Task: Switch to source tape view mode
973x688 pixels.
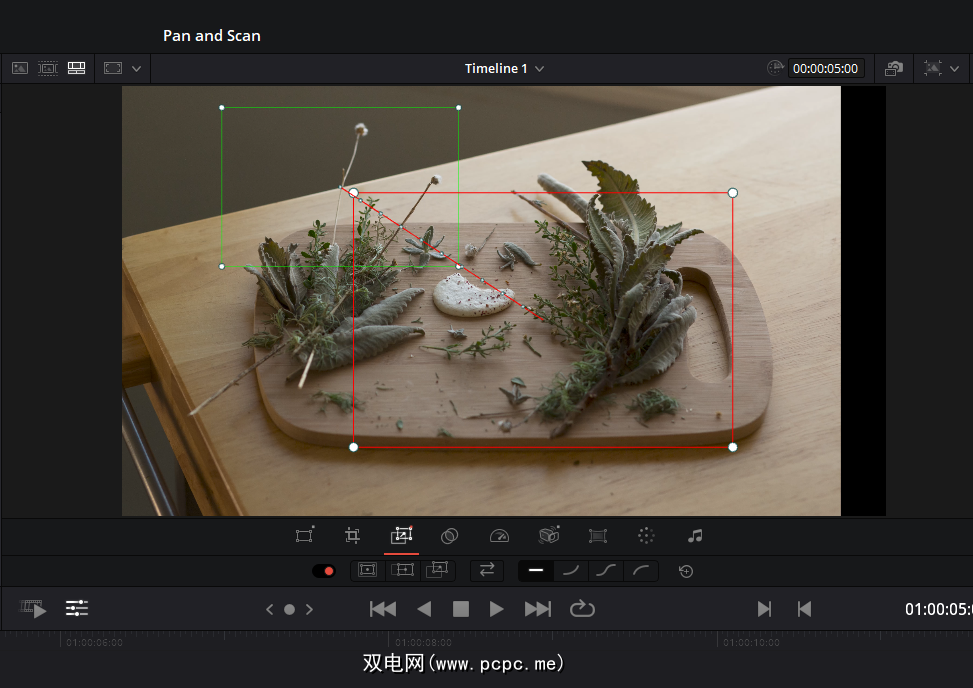Action: pyautogui.click(x=48, y=69)
